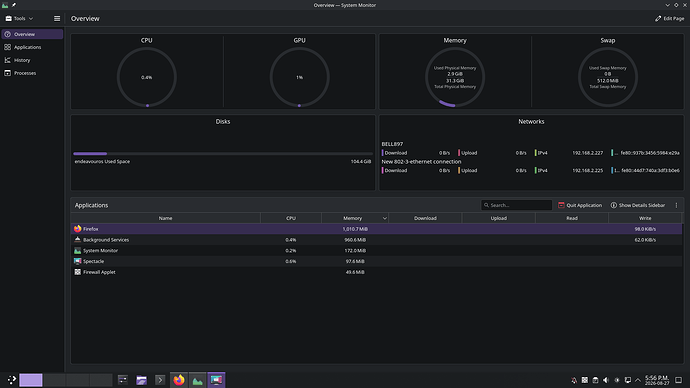Screen dimensions: 690x388
Task: Click the CPU usage gauge
Action: pyautogui.click(x=147, y=77)
